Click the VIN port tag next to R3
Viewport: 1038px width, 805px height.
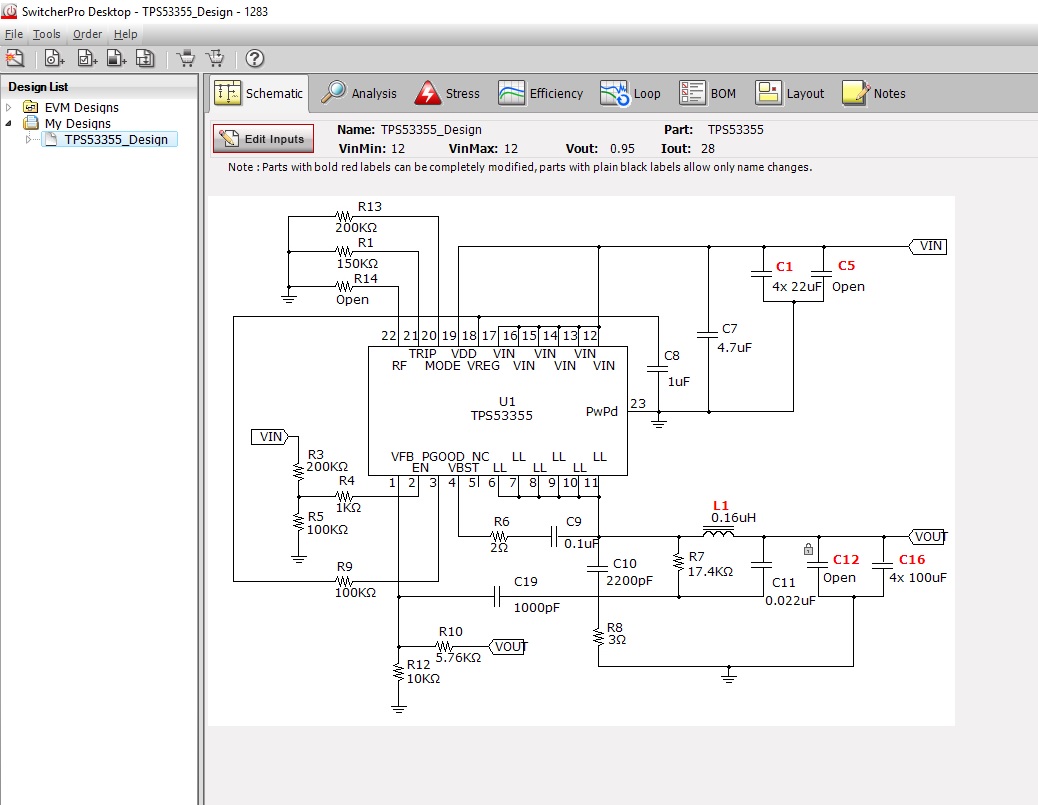click(x=270, y=437)
